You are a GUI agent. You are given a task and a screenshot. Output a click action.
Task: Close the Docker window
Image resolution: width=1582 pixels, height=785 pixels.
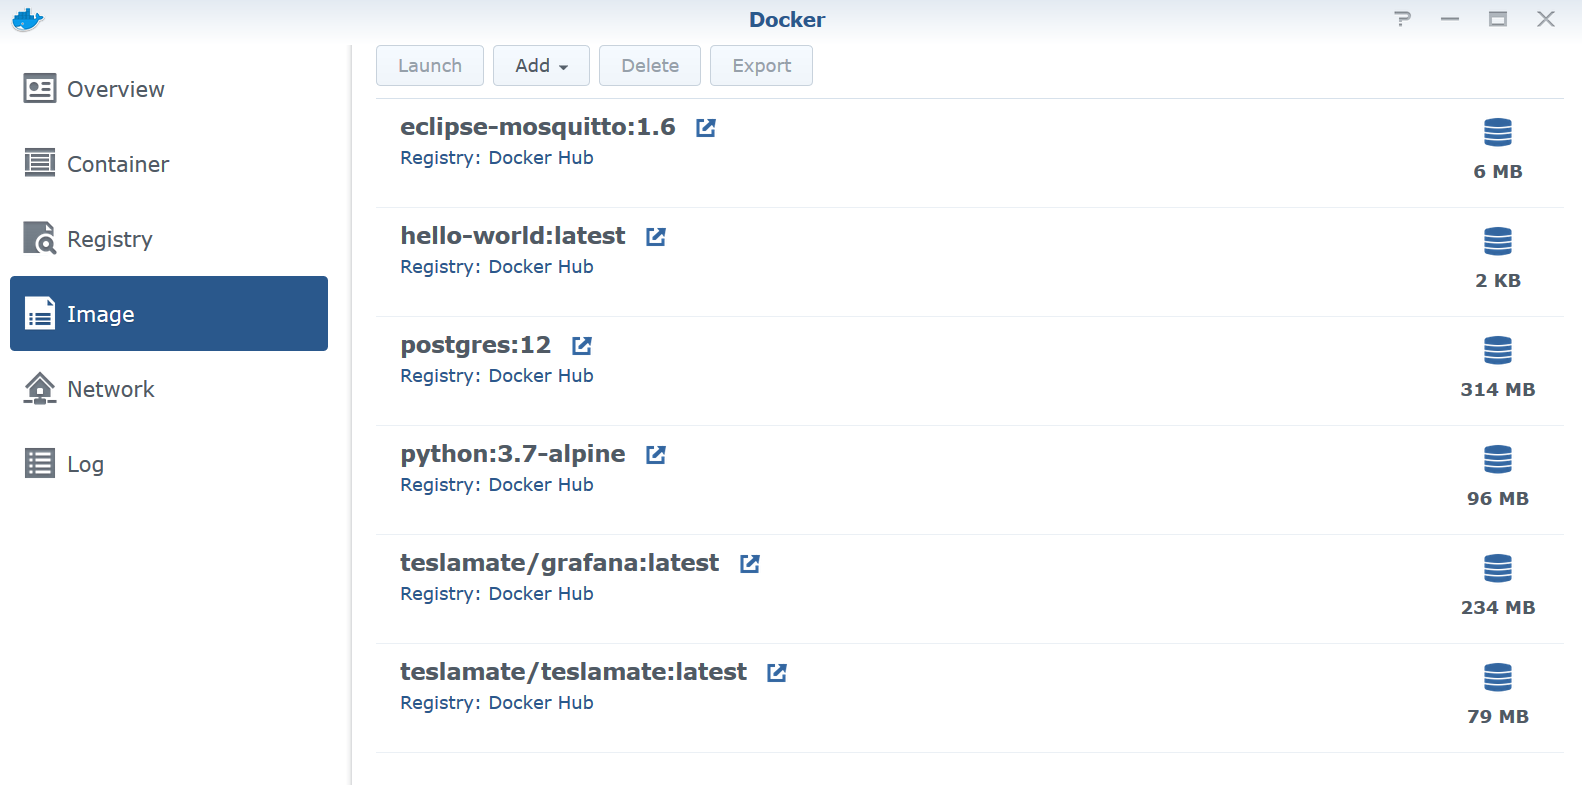[1546, 19]
